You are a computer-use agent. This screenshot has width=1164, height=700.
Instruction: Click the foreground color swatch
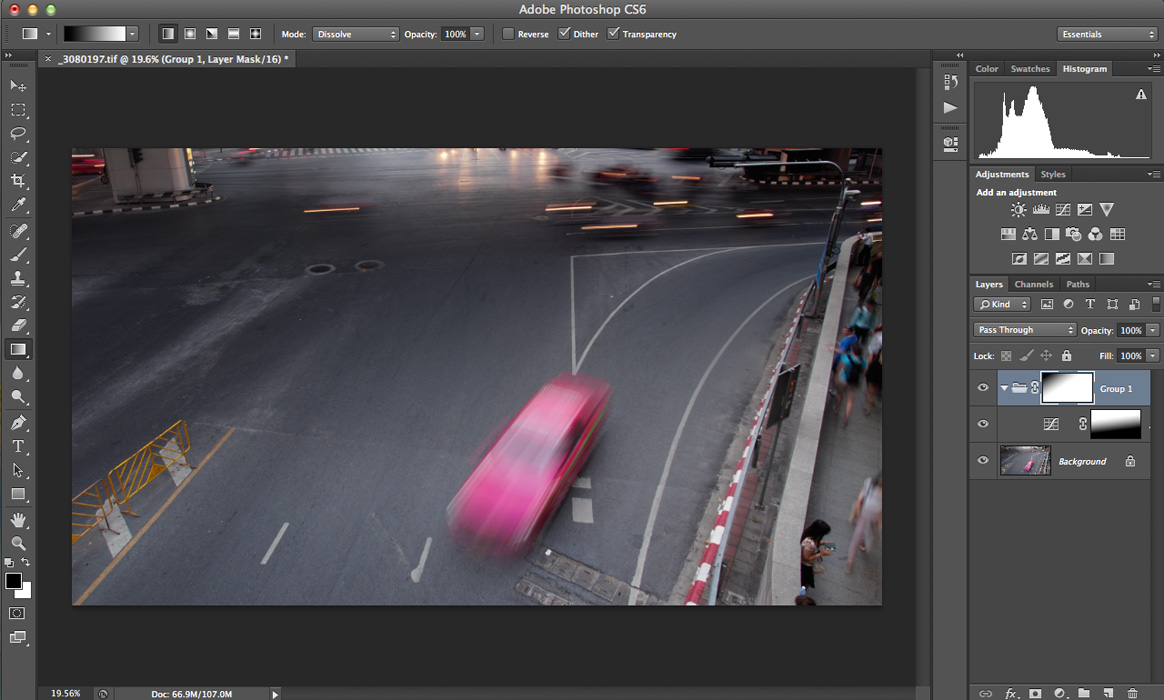click(14, 581)
